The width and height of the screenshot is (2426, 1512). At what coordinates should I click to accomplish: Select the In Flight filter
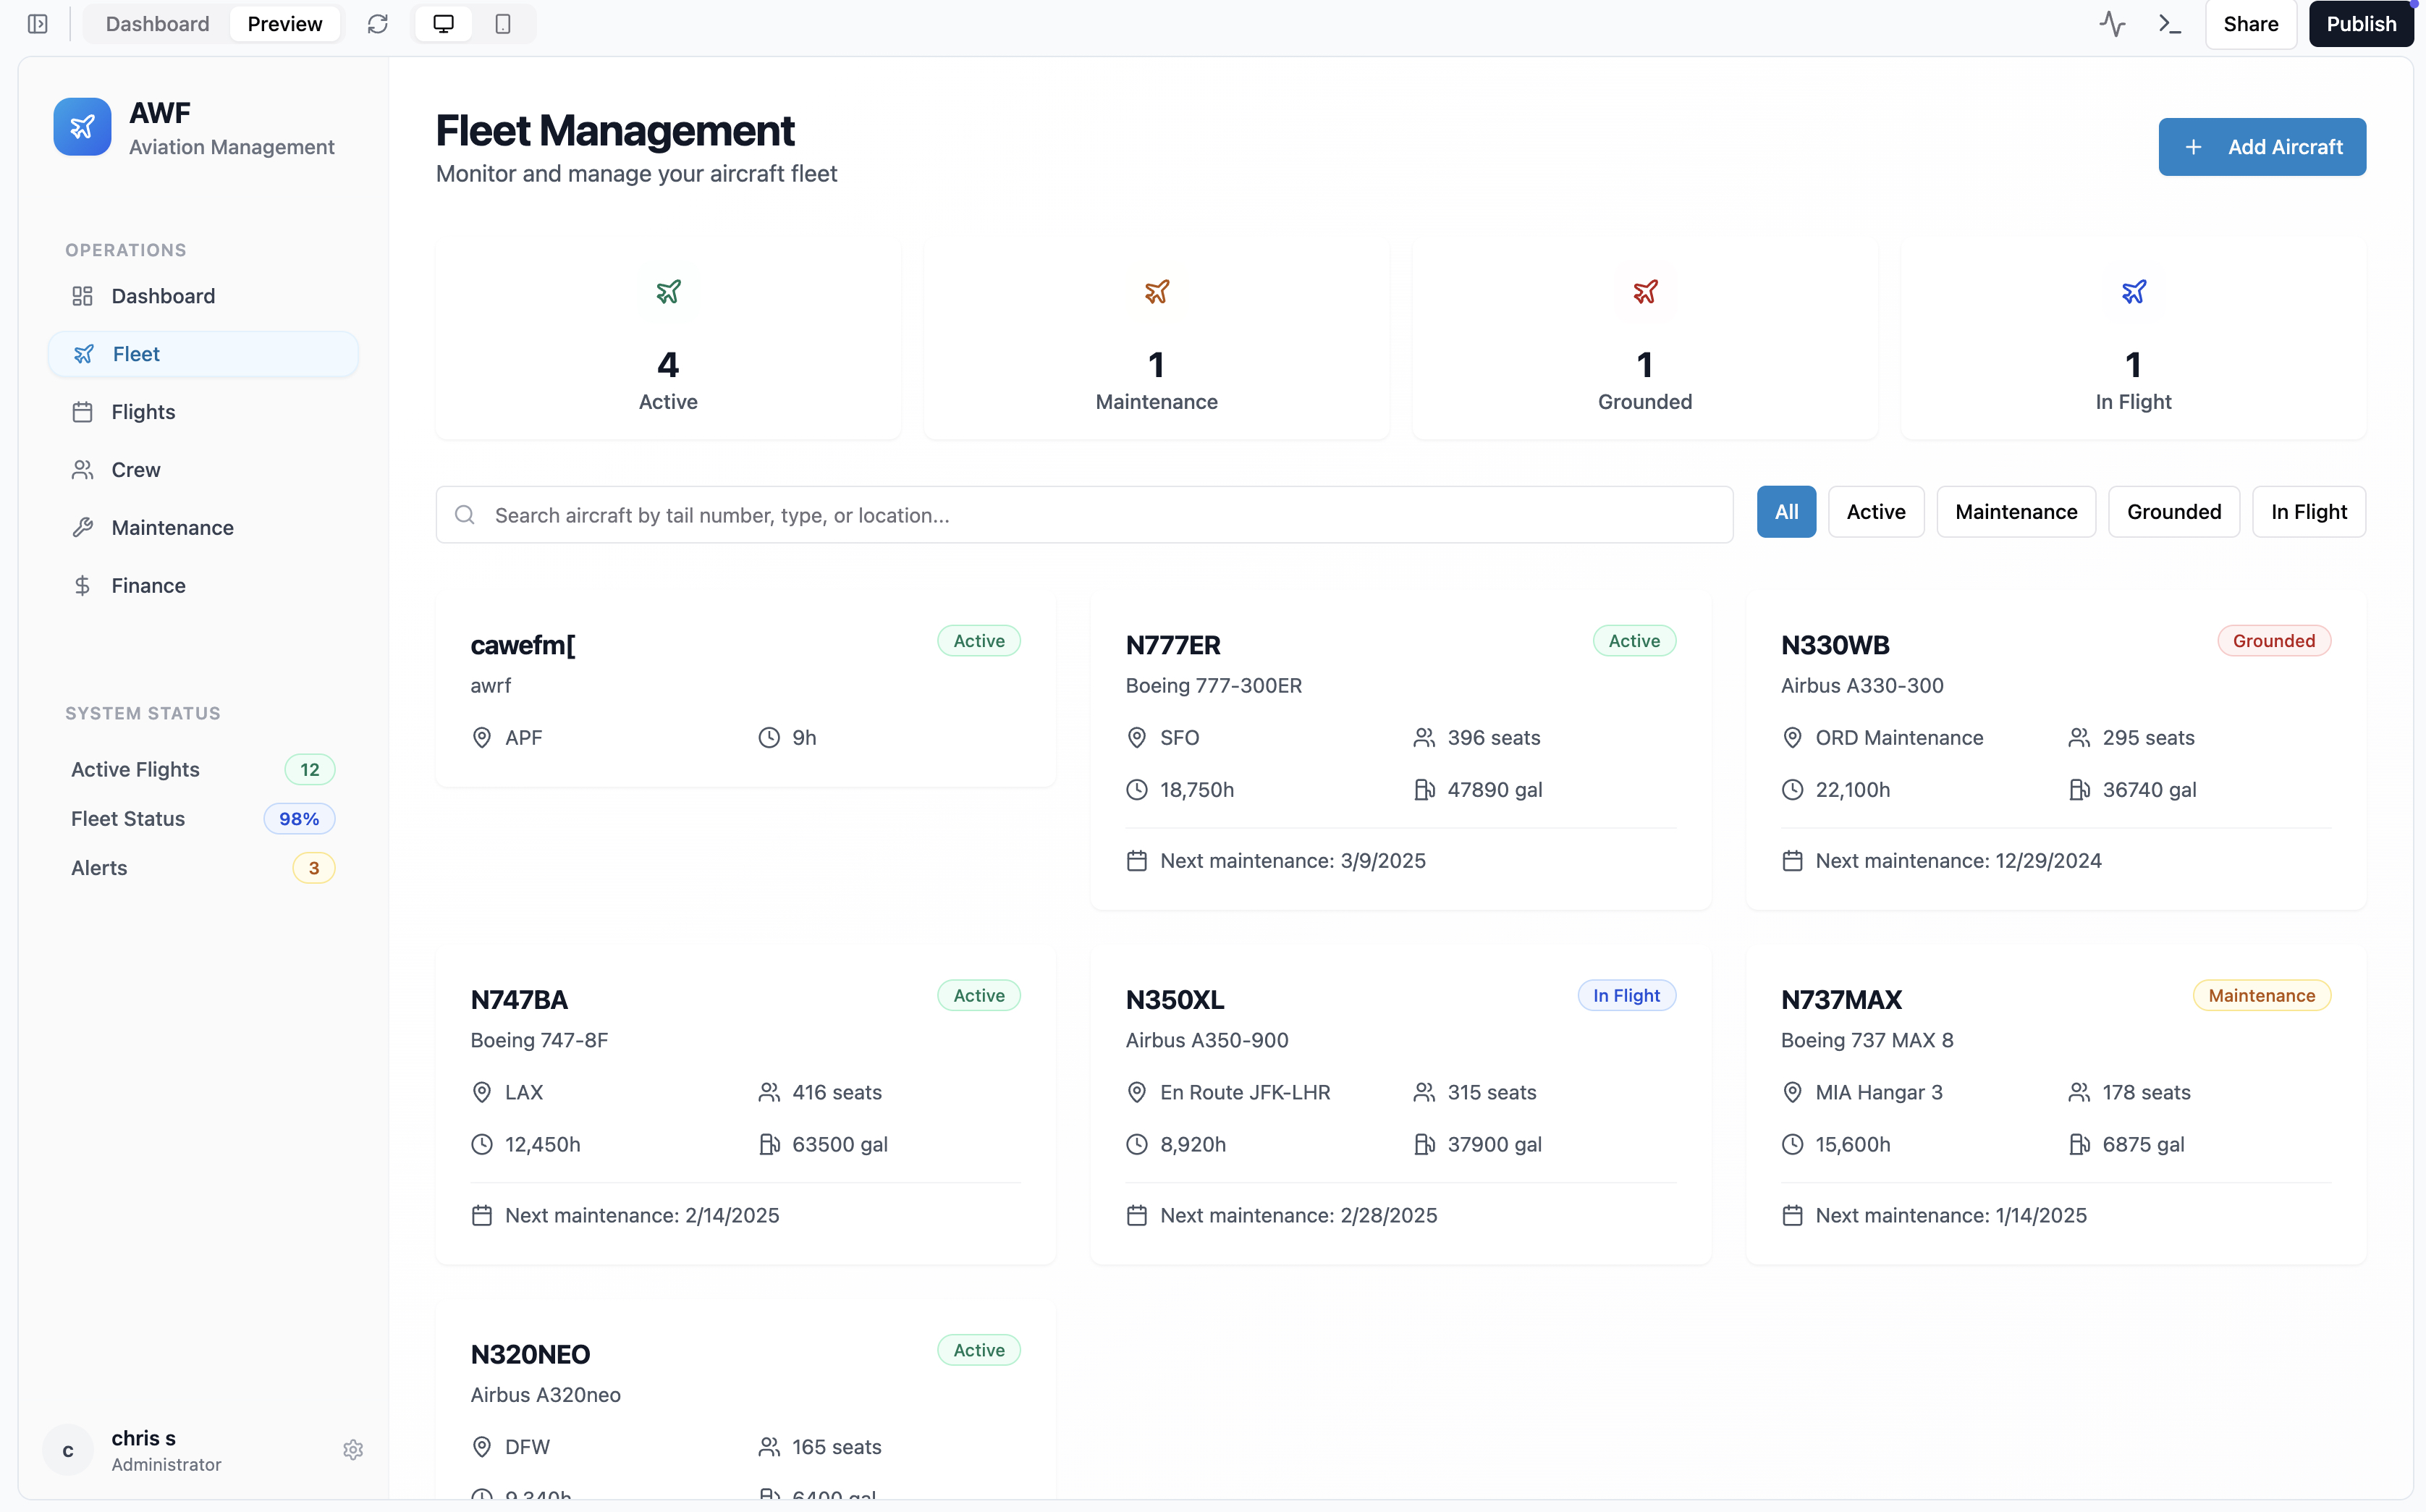point(2308,512)
